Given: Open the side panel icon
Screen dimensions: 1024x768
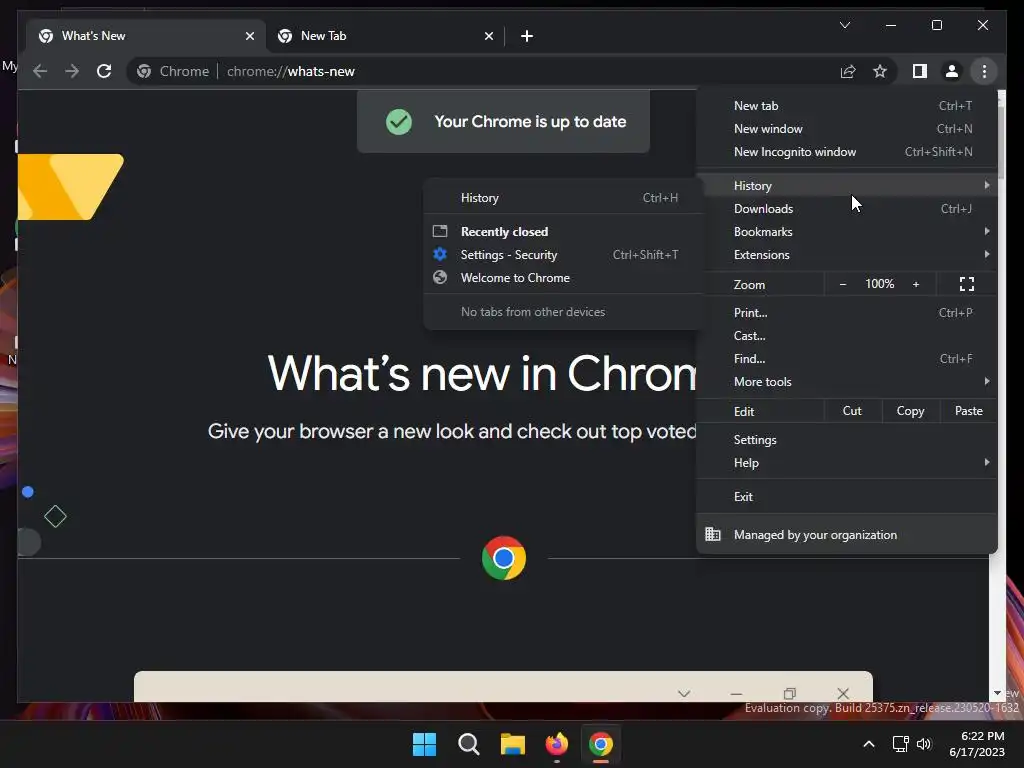Looking at the screenshot, I should [920, 71].
